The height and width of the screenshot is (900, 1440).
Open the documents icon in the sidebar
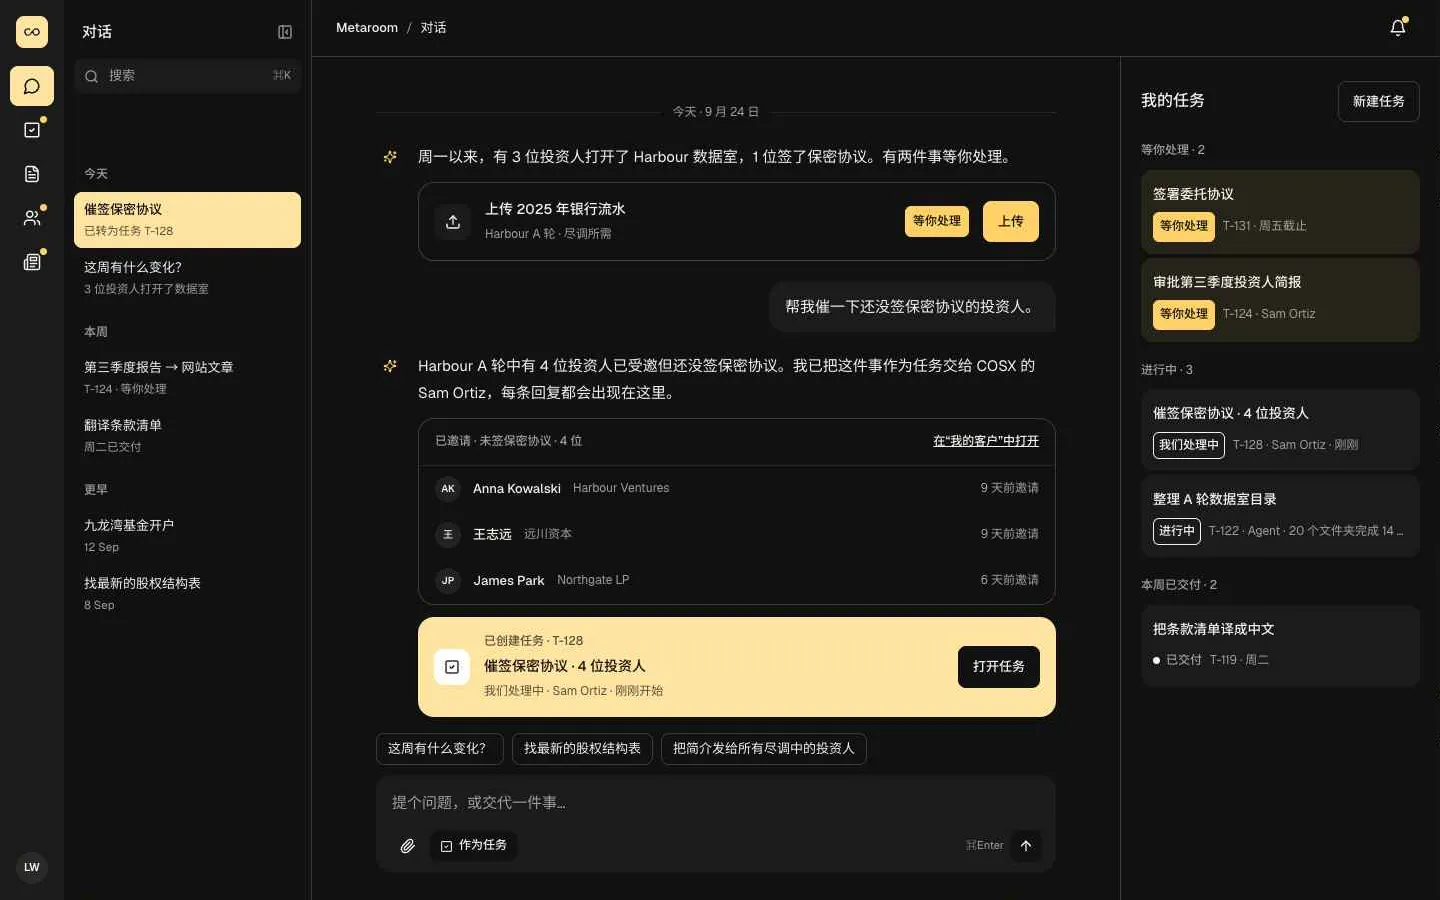point(32,174)
